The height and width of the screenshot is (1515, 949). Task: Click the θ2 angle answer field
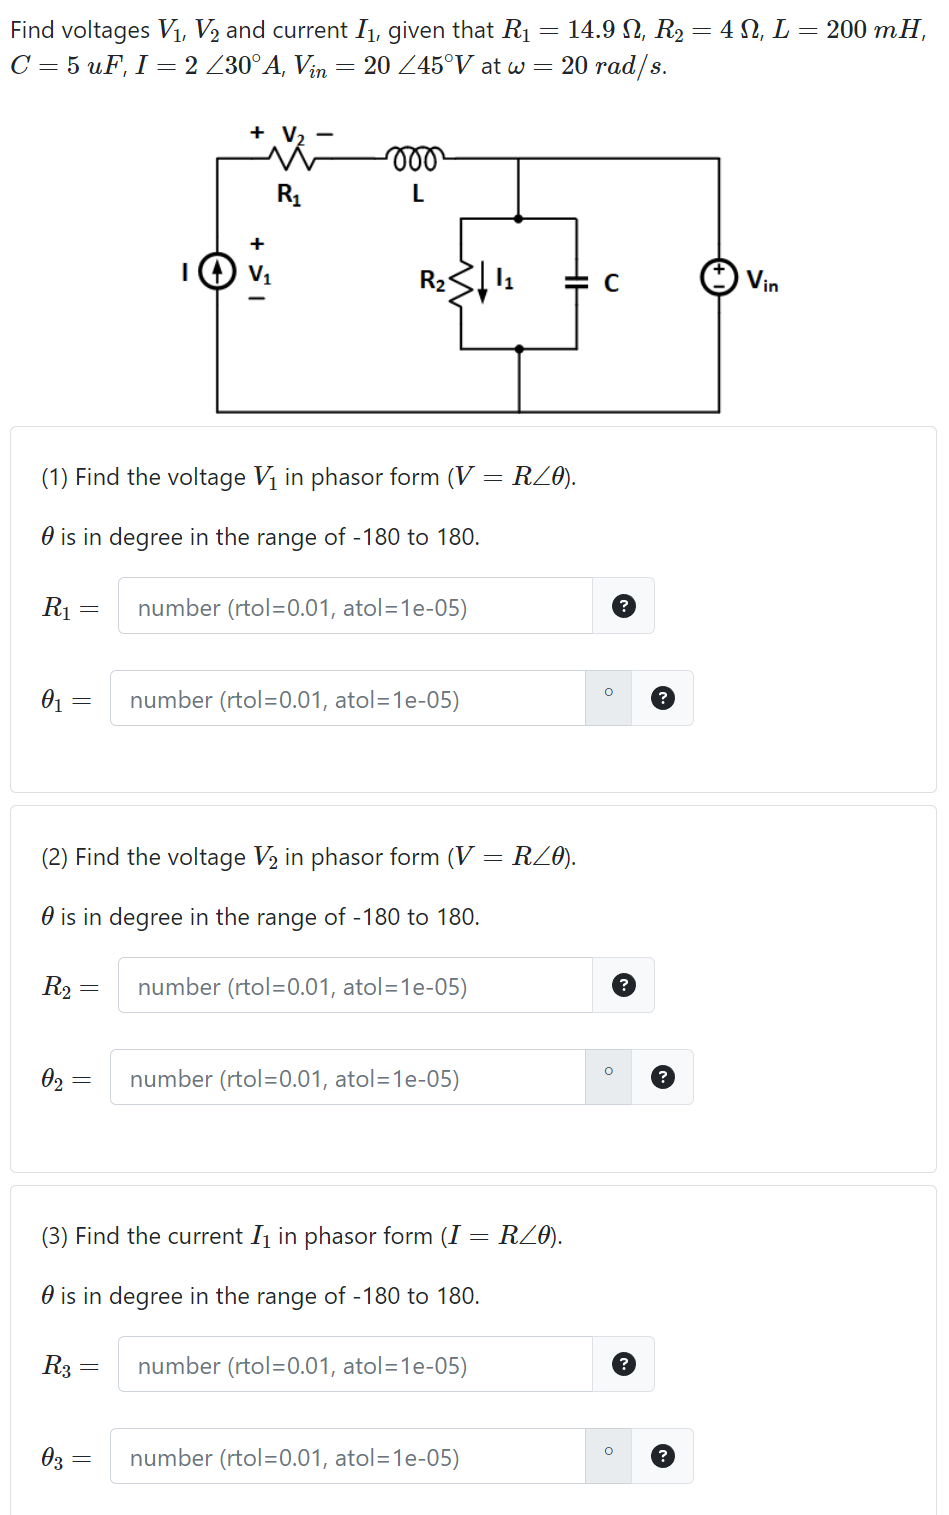(347, 1077)
